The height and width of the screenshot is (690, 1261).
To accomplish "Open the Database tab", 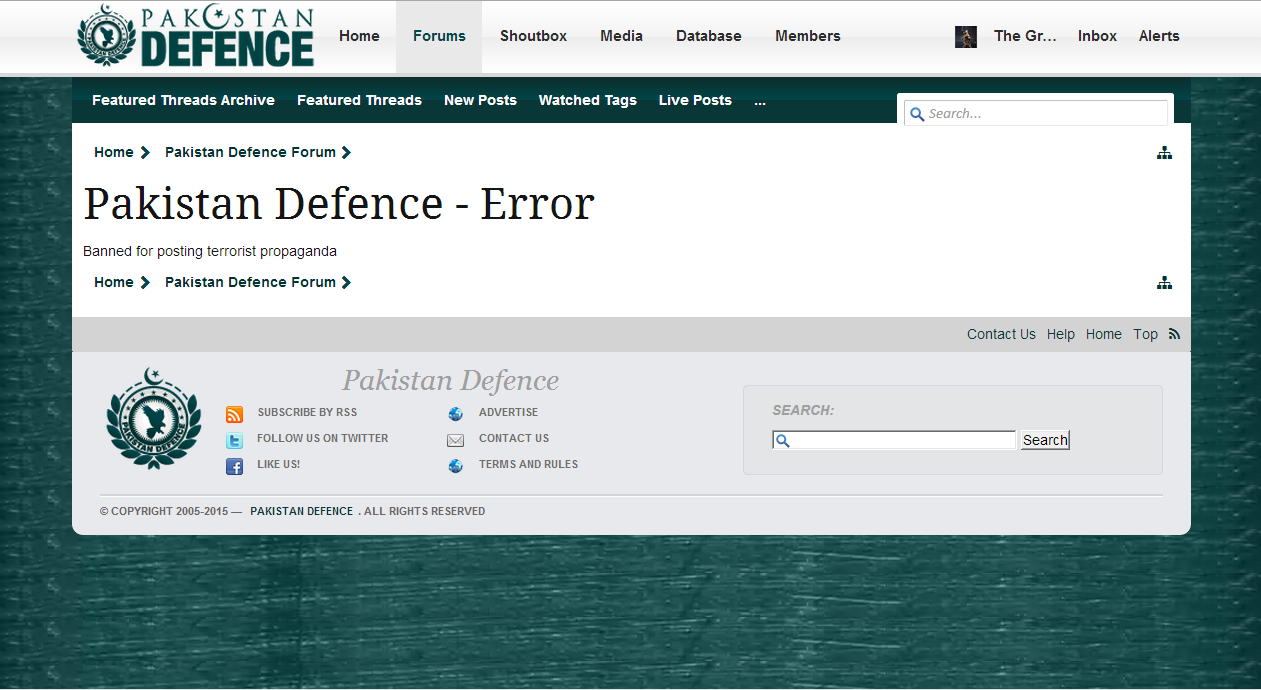I will pyautogui.click(x=709, y=36).
